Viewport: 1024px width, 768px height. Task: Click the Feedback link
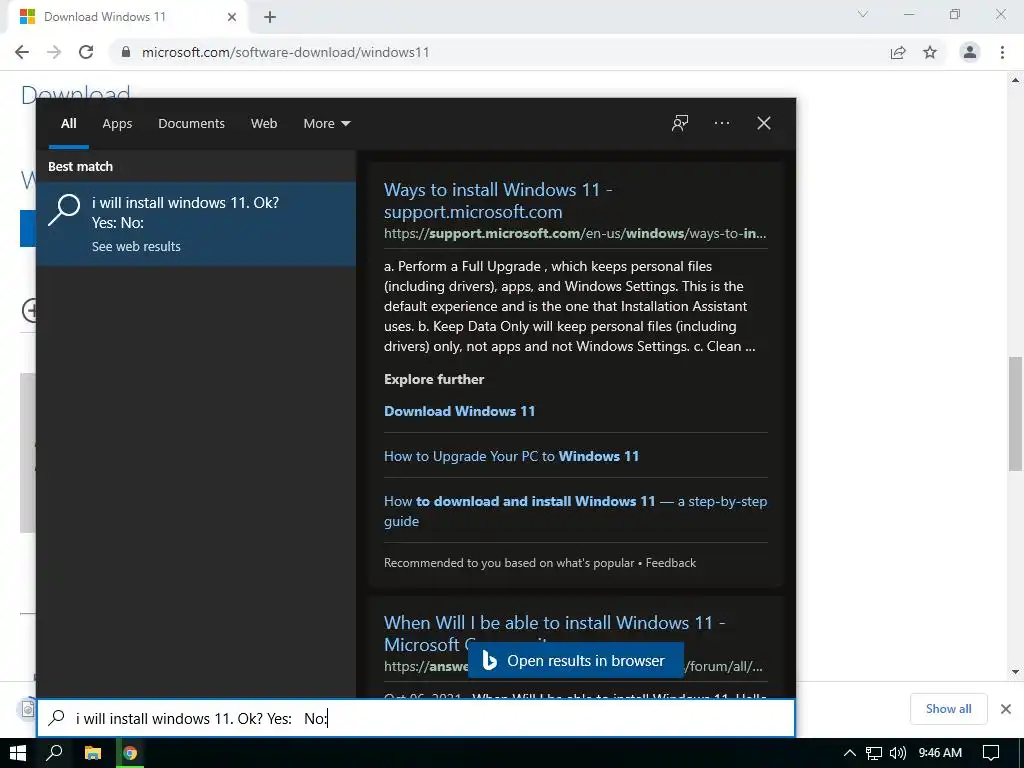click(x=671, y=563)
